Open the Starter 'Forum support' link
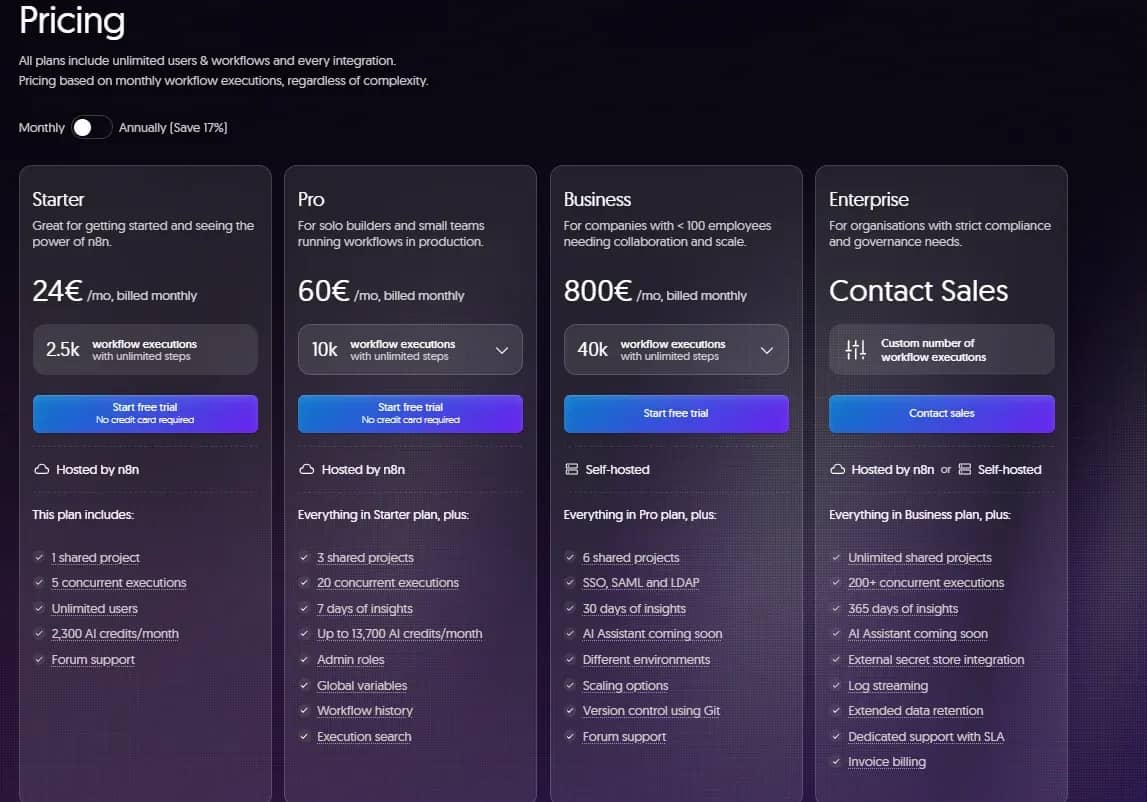1147x802 pixels. tap(93, 660)
